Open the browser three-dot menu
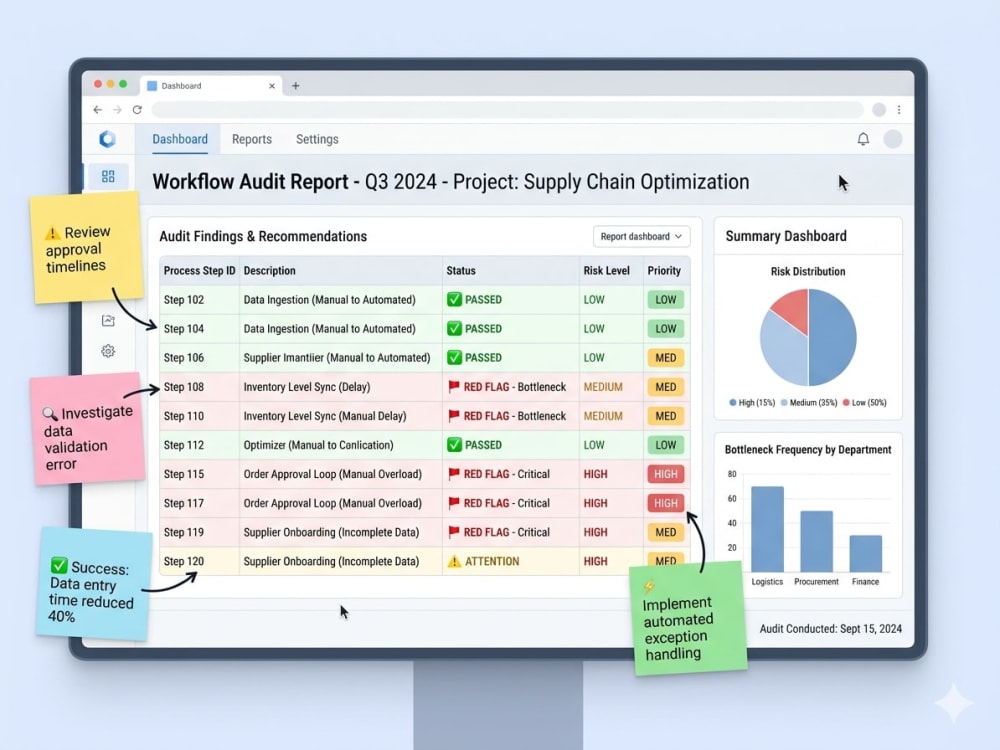 click(x=899, y=110)
